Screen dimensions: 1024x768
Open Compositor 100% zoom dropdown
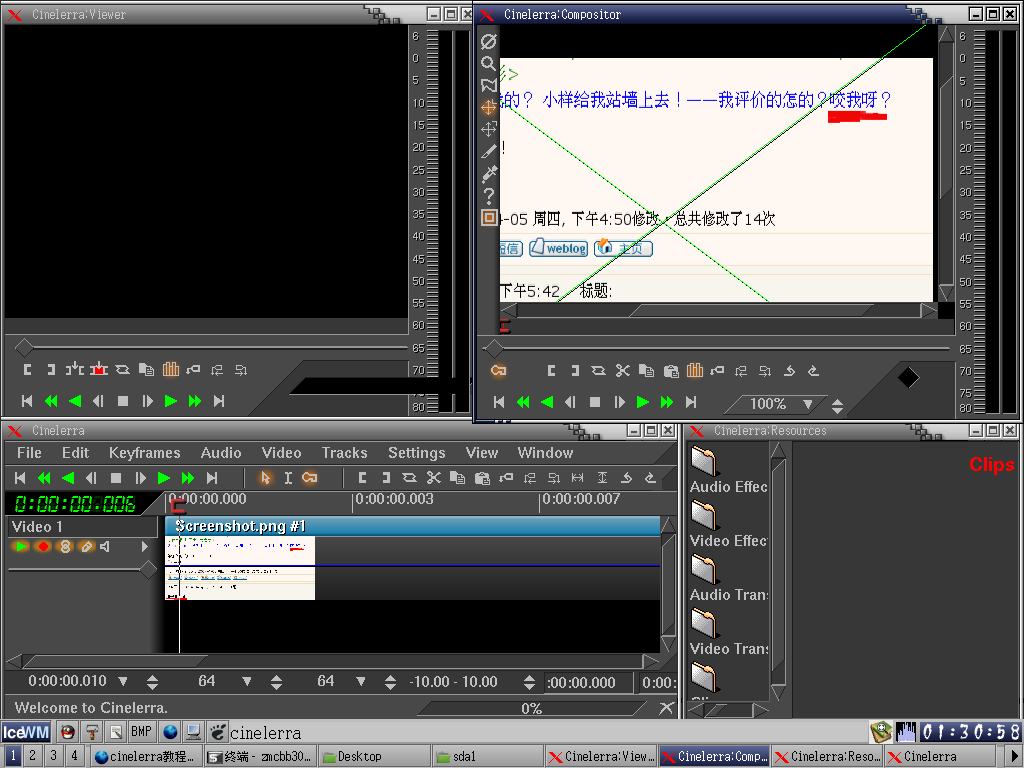808,404
